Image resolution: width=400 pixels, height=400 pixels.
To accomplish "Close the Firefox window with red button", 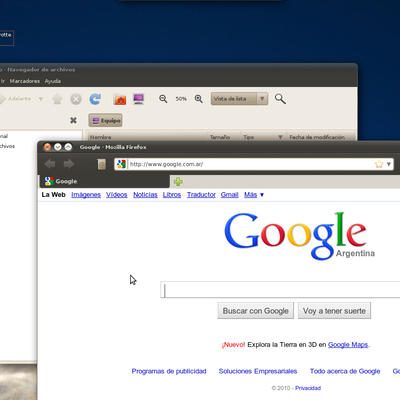I will point(47,147).
